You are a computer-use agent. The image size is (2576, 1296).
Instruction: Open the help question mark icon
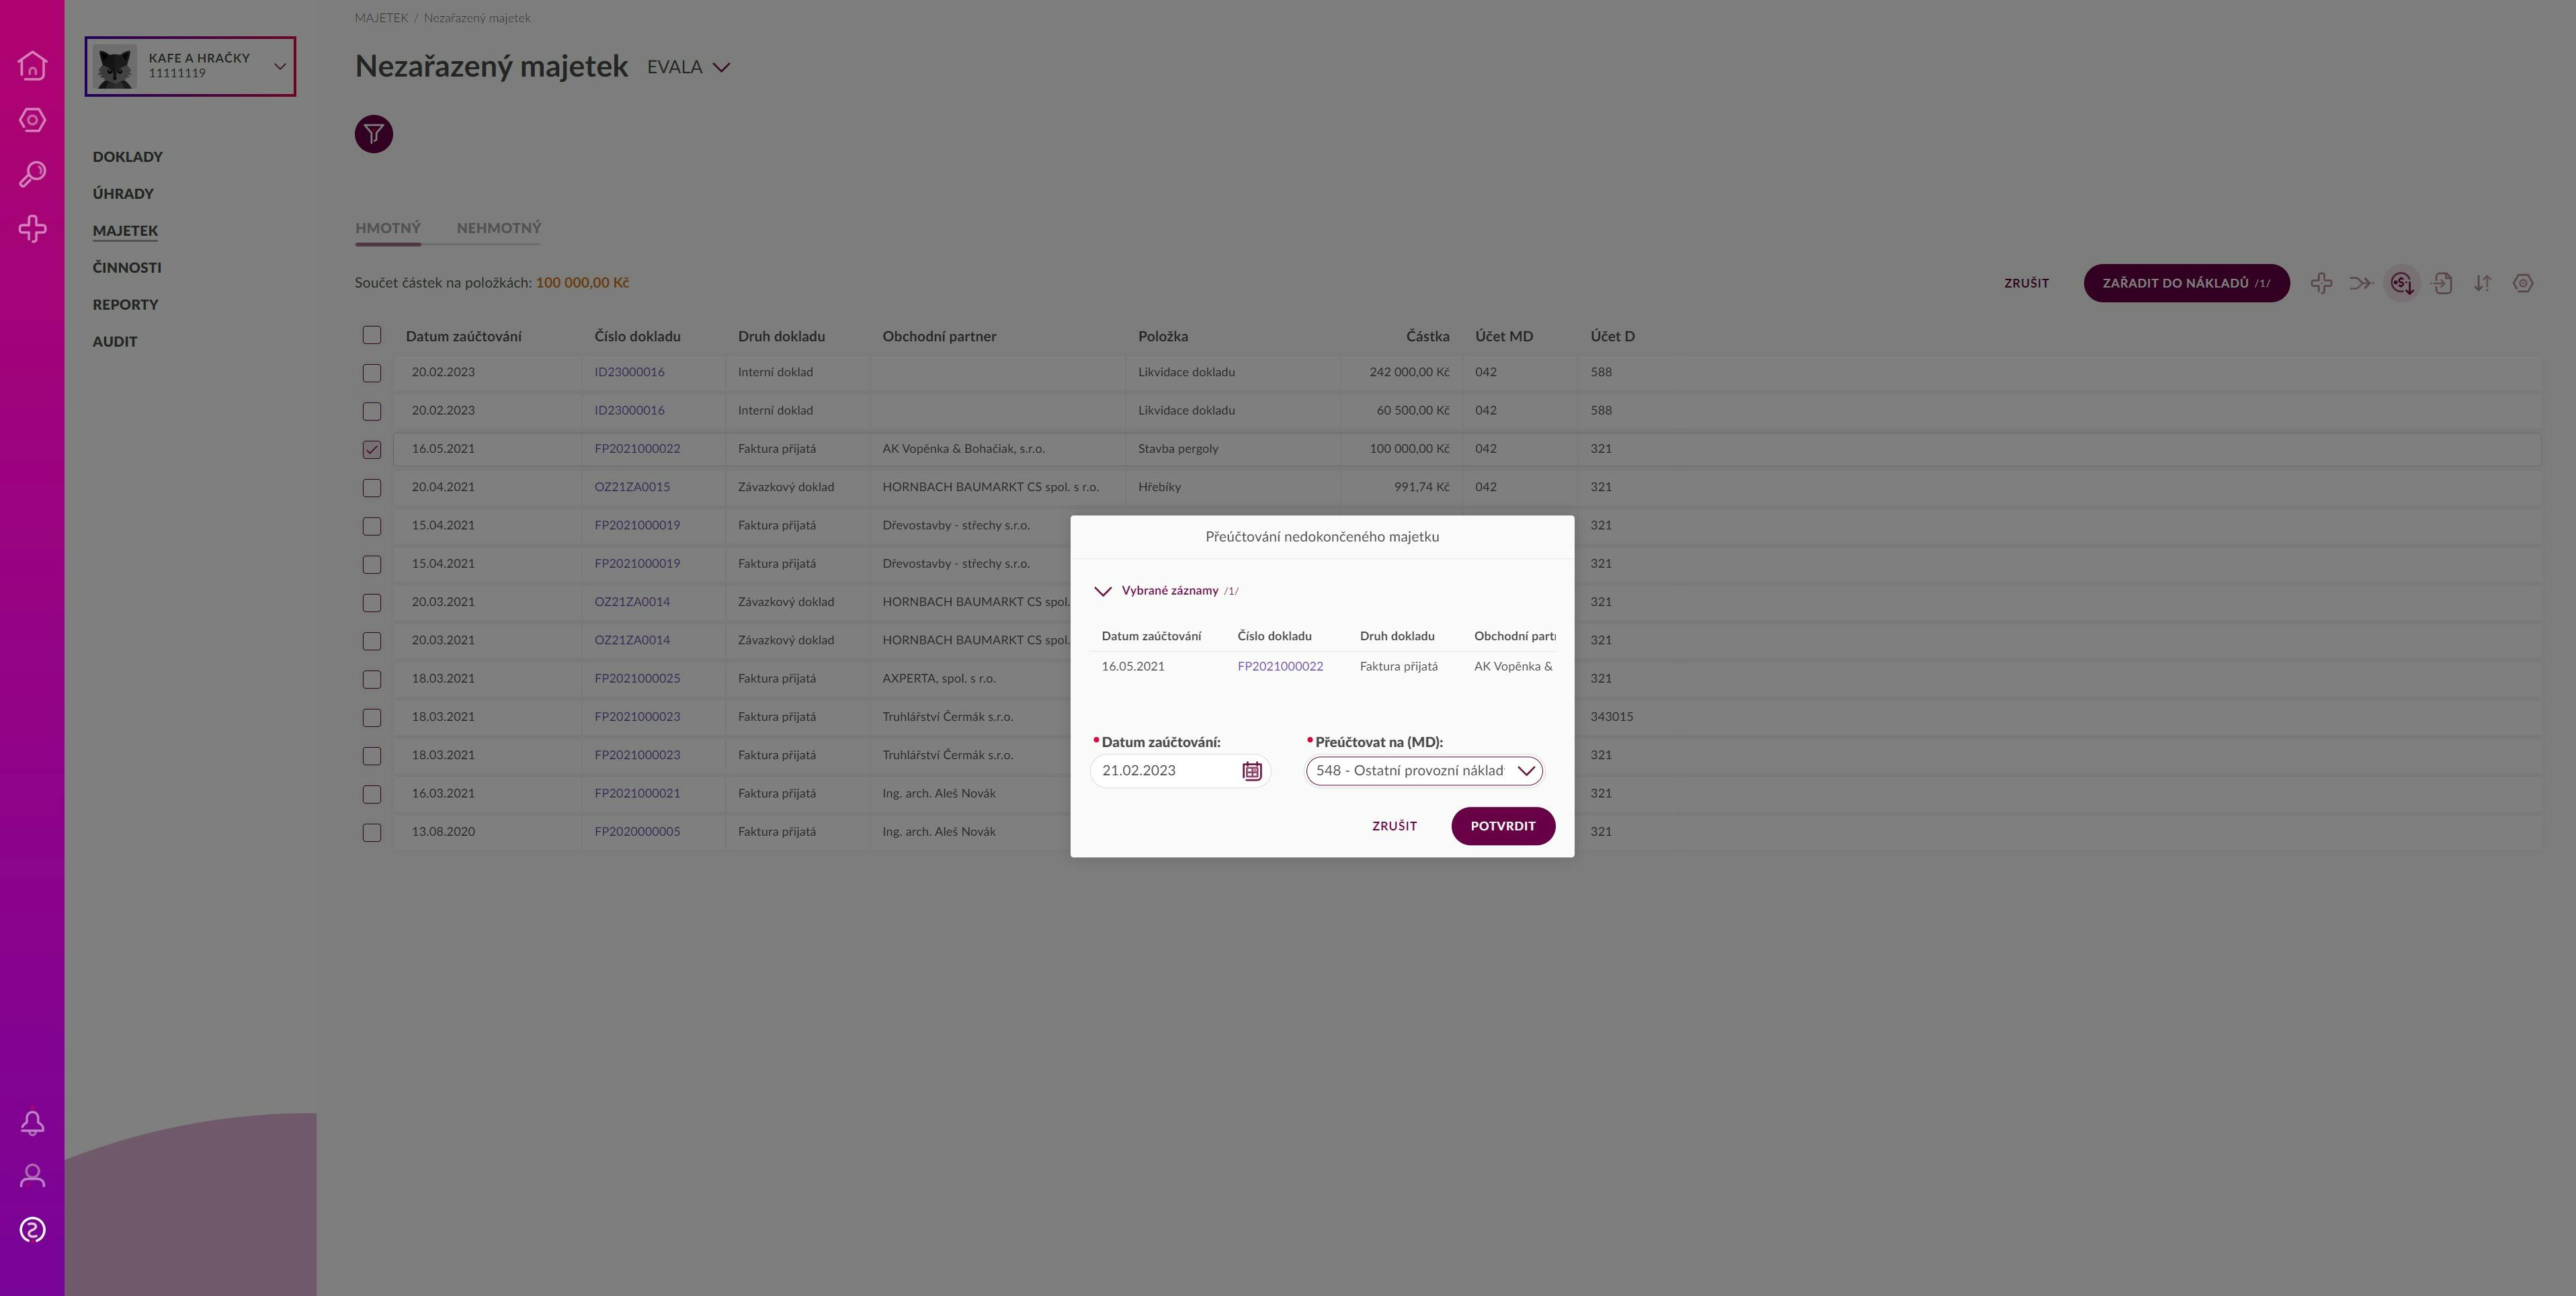(32, 1229)
